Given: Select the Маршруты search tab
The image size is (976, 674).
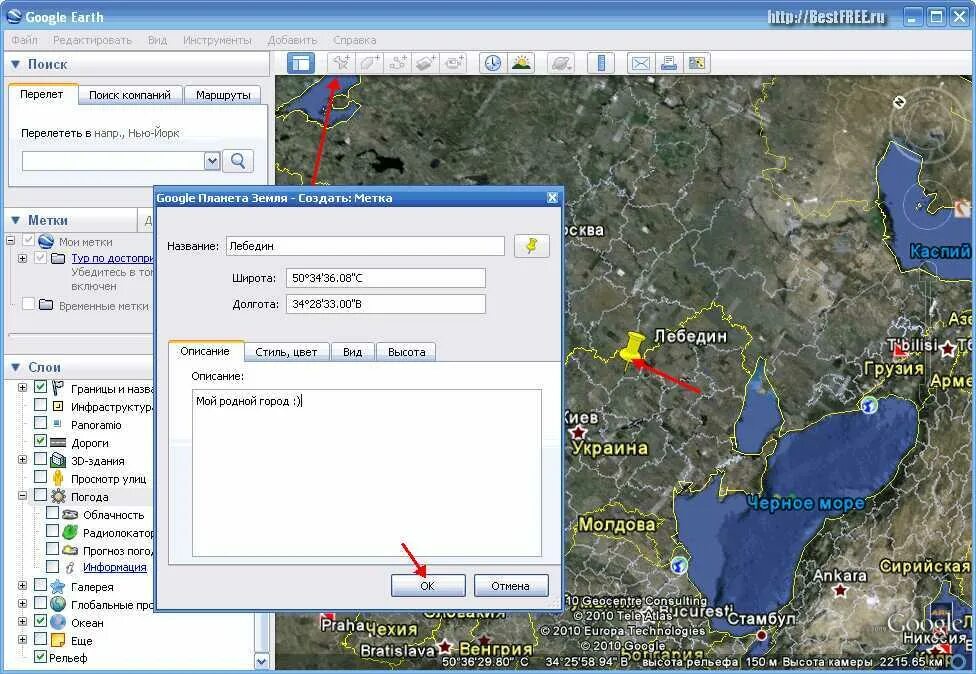Looking at the screenshot, I should click(223, 95).
